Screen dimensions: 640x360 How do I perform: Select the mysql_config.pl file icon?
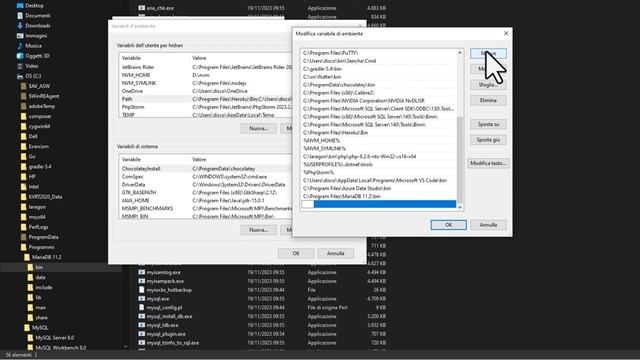pyautogui.click(x=141, y=307)
